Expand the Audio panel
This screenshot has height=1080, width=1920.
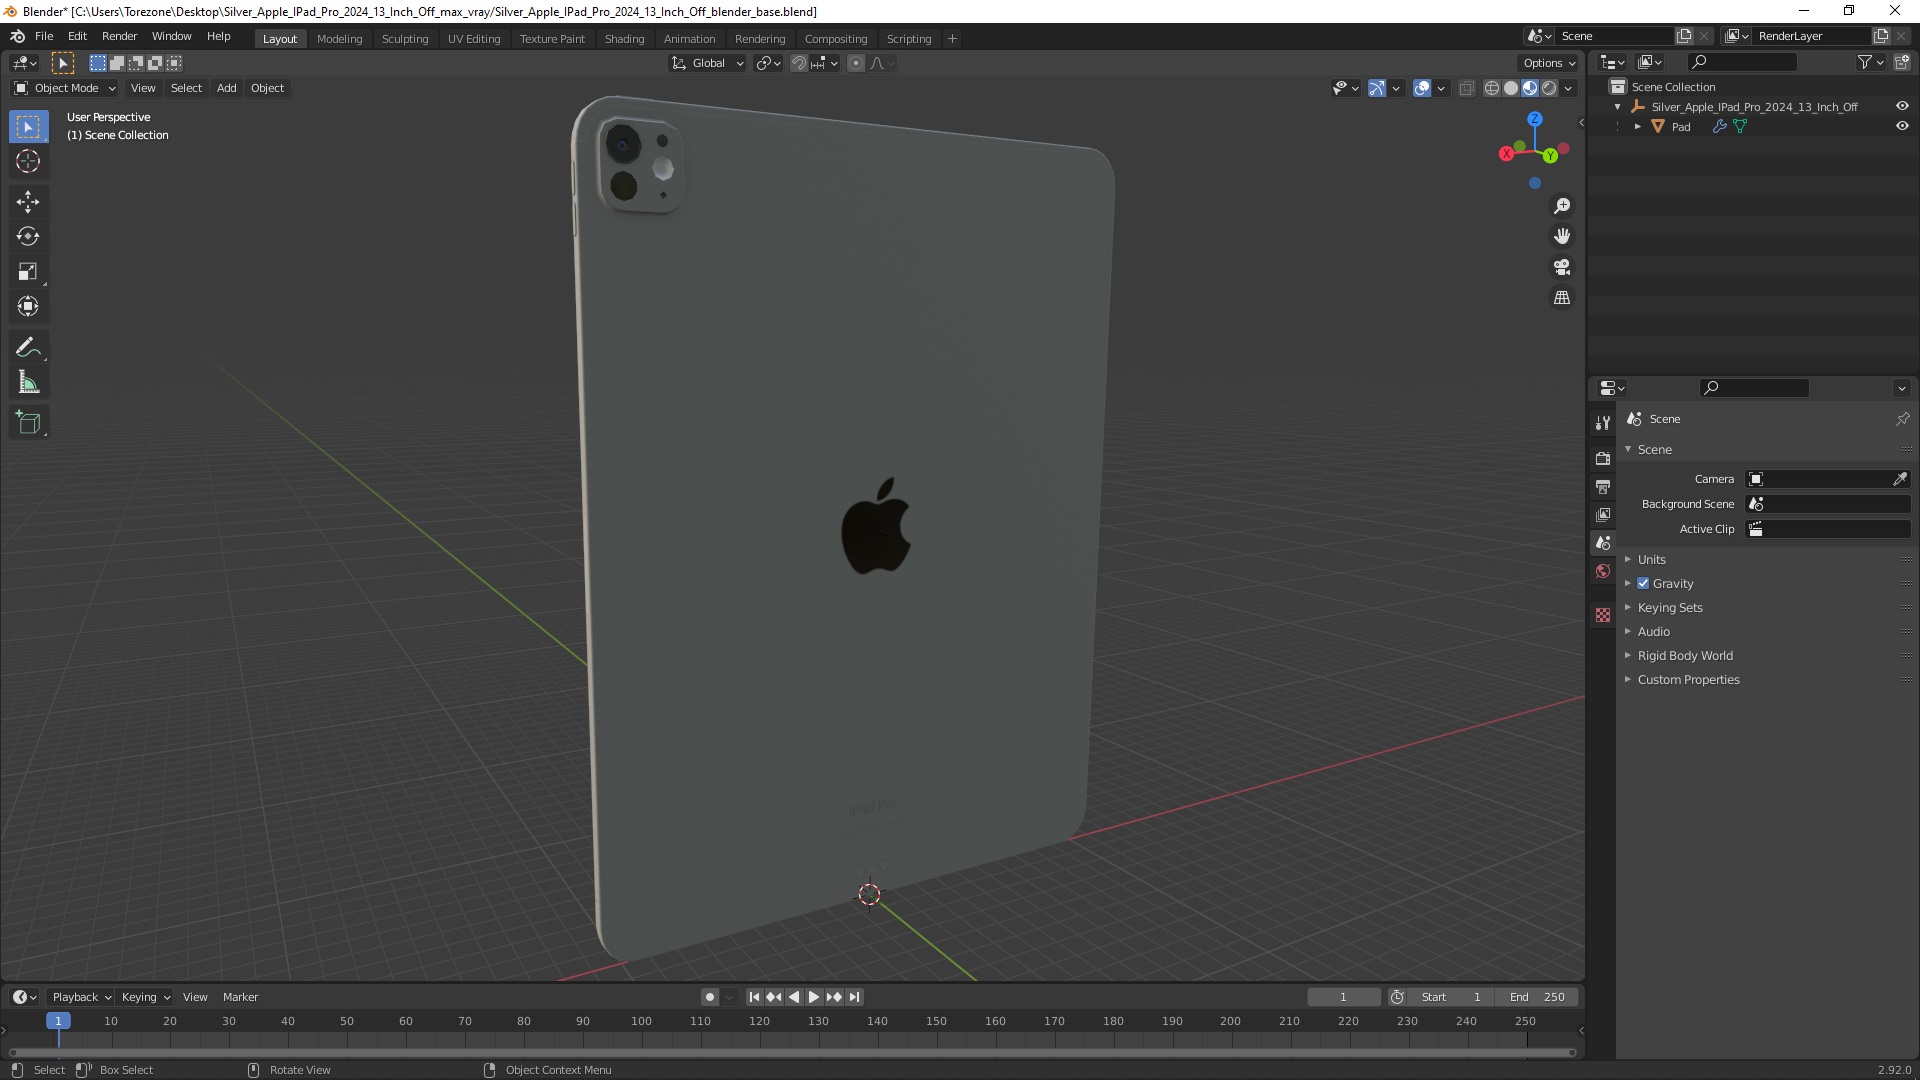click(1653, 632)
